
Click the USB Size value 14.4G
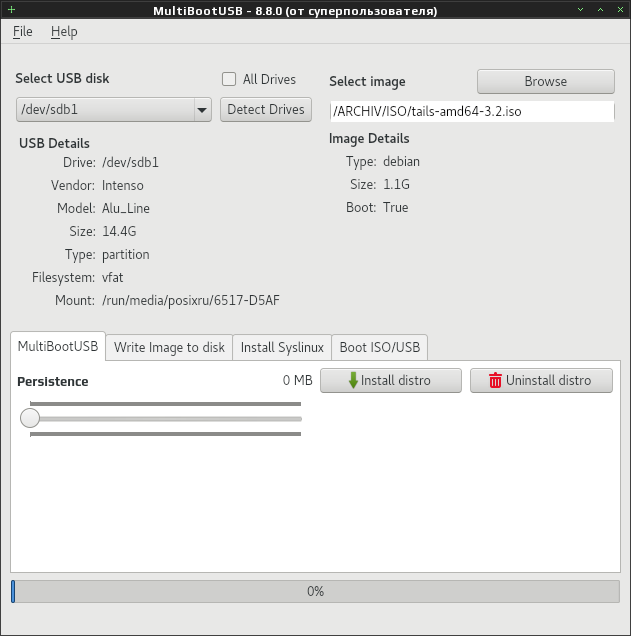(119, 232)
